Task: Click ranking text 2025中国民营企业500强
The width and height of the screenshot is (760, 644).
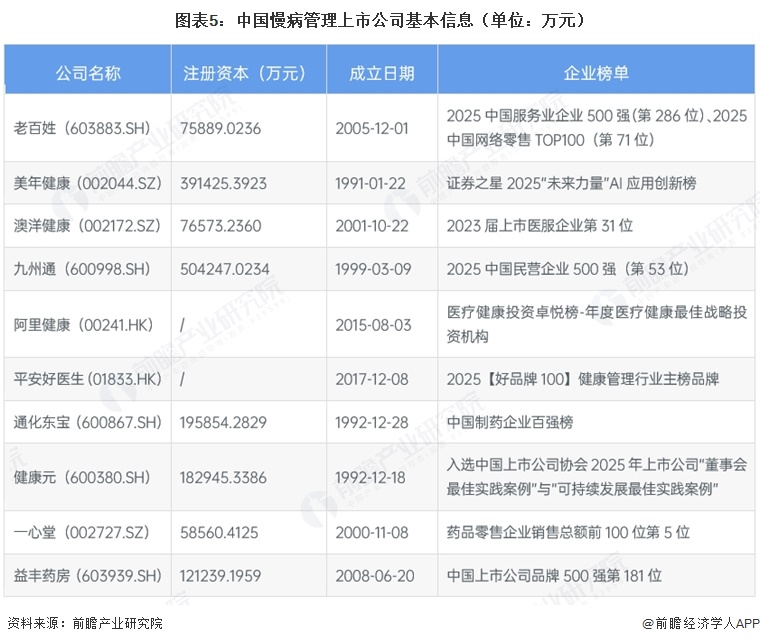Action: tap(531, 269)
